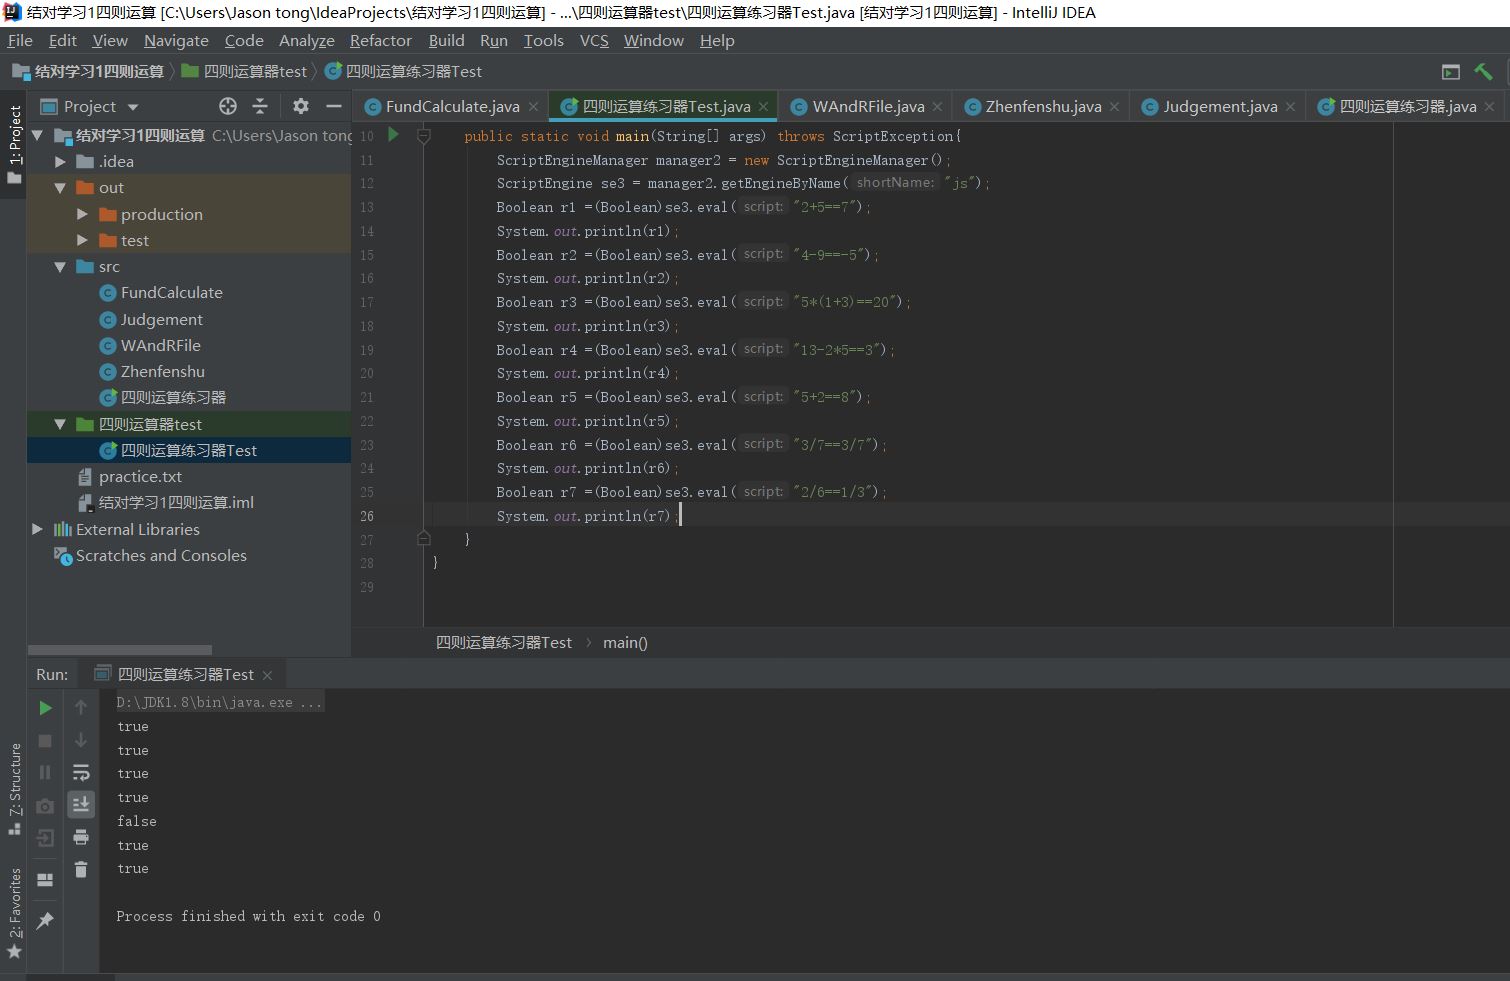The image size is (1510, 981).
Task: Close the FundCalculate.java editor tab
Action: pos(533,107)
